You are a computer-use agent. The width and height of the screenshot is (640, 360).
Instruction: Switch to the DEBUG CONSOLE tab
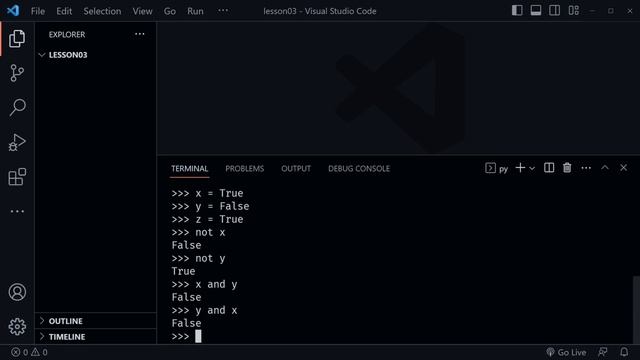(359, 169)
